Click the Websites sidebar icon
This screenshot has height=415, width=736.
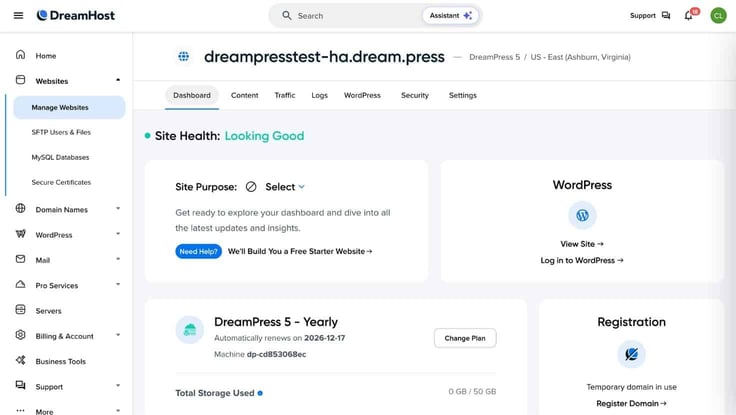tap(21, 80)
